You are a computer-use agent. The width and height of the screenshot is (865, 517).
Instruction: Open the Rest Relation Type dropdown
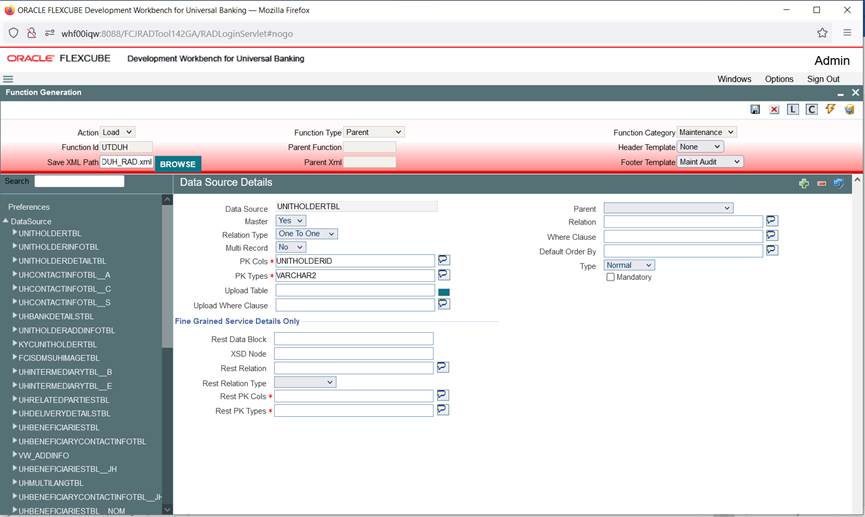coord(305,382)
